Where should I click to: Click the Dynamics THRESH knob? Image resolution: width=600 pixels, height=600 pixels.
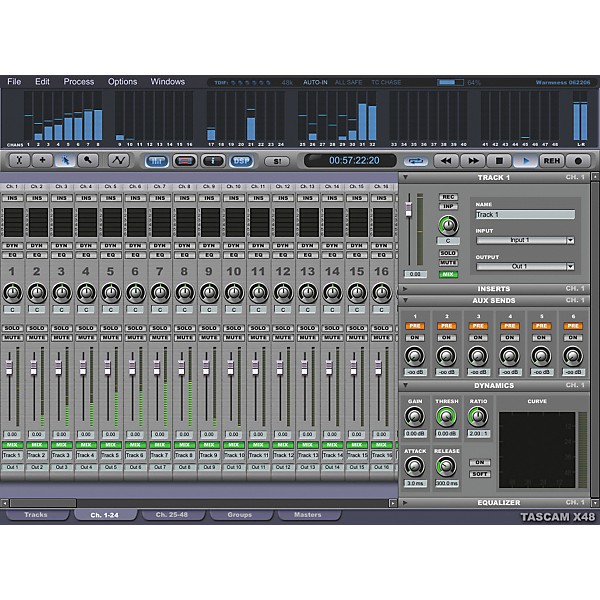[x=446, y=417]
